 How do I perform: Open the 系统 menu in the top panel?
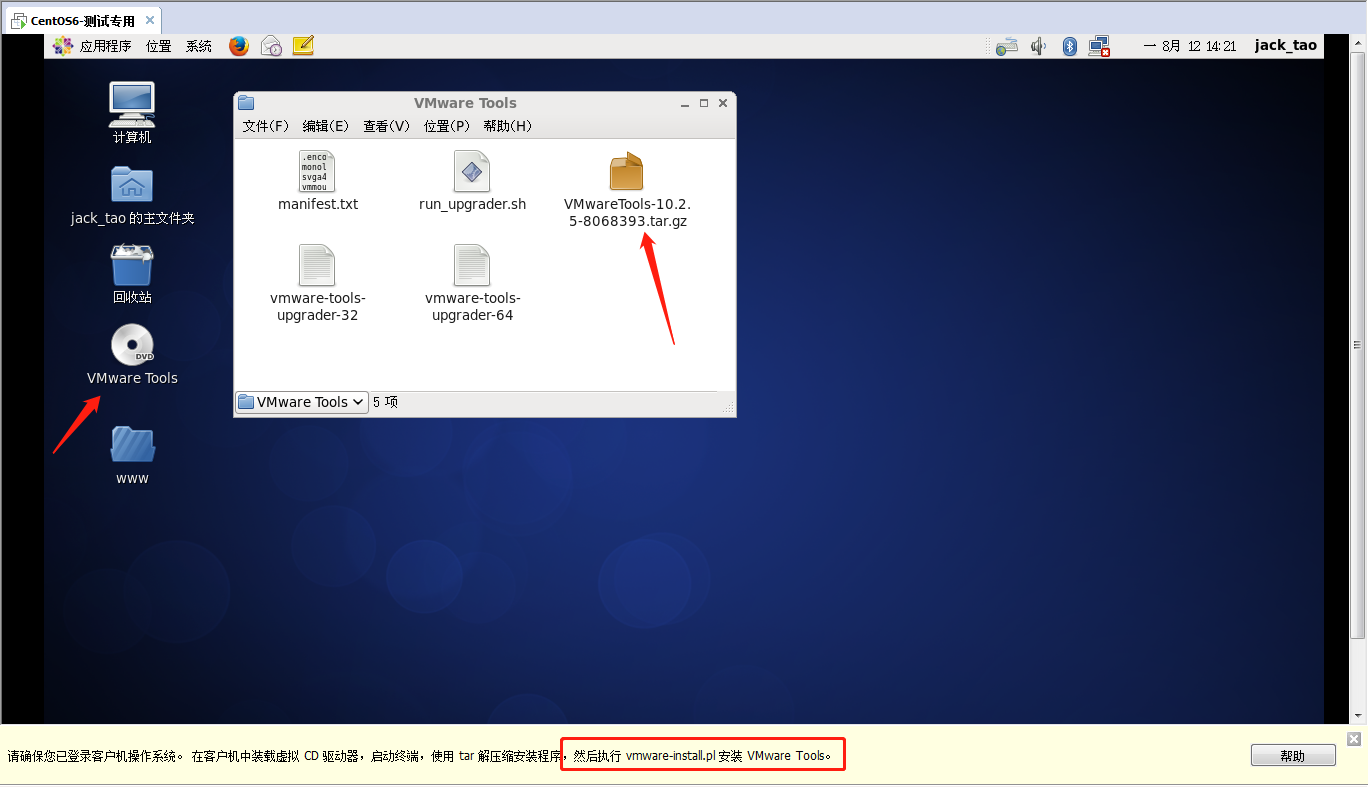pos(199,46)
